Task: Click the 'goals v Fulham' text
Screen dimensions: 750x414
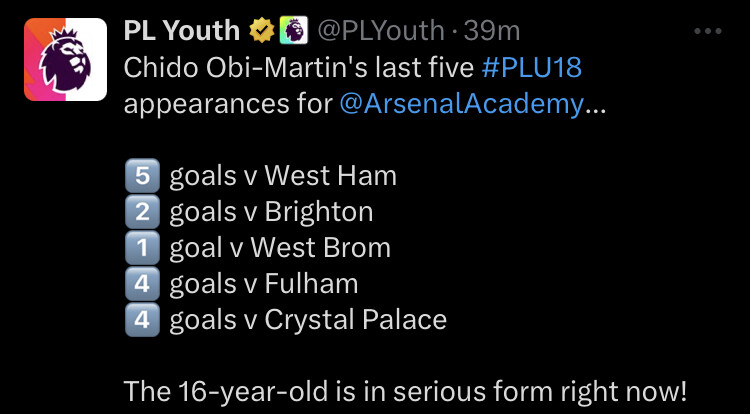Action: [264, 284]
